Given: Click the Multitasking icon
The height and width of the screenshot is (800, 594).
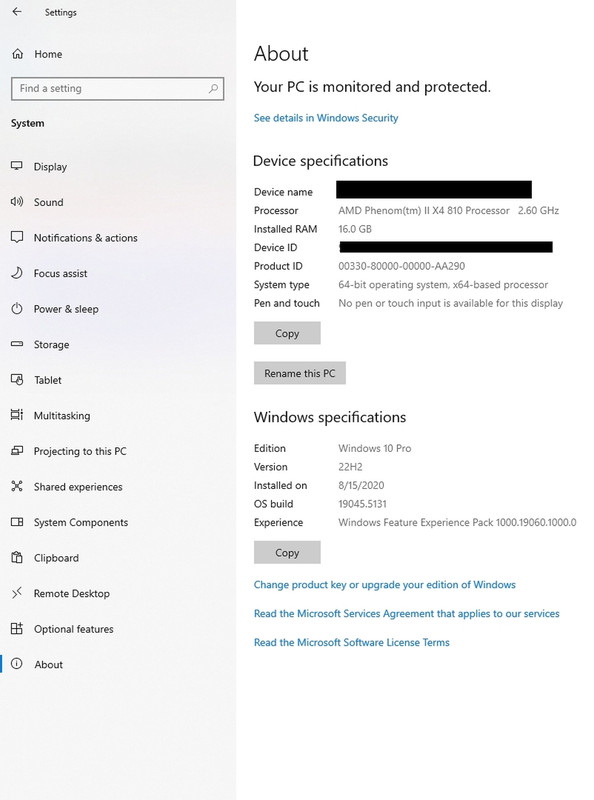Looking at the screenshot, I should point(17,415).
